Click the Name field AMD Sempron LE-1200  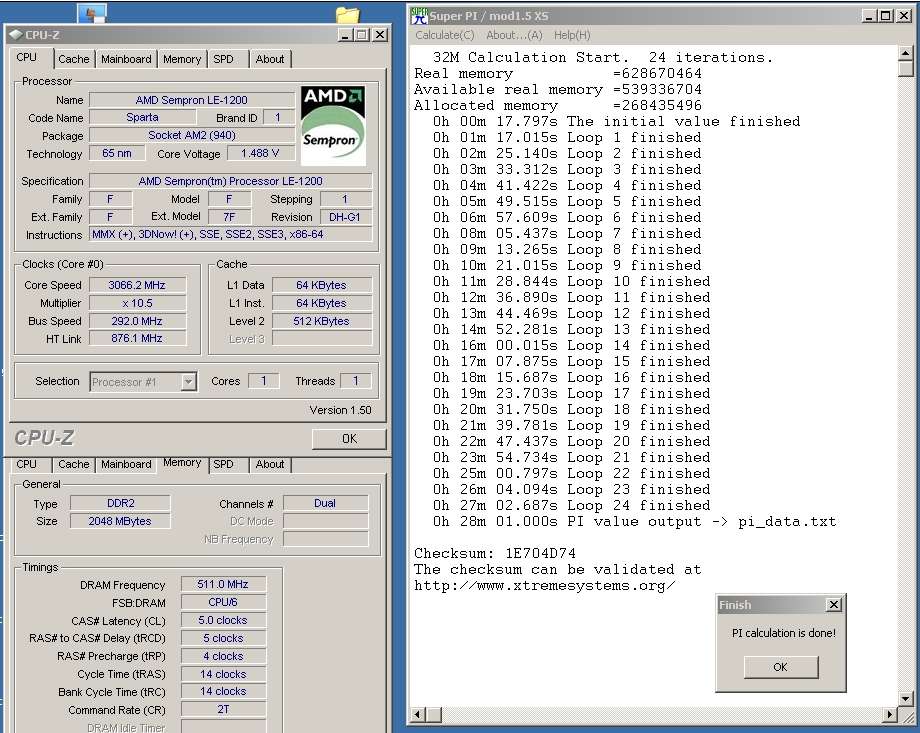[x=192, y=100]
